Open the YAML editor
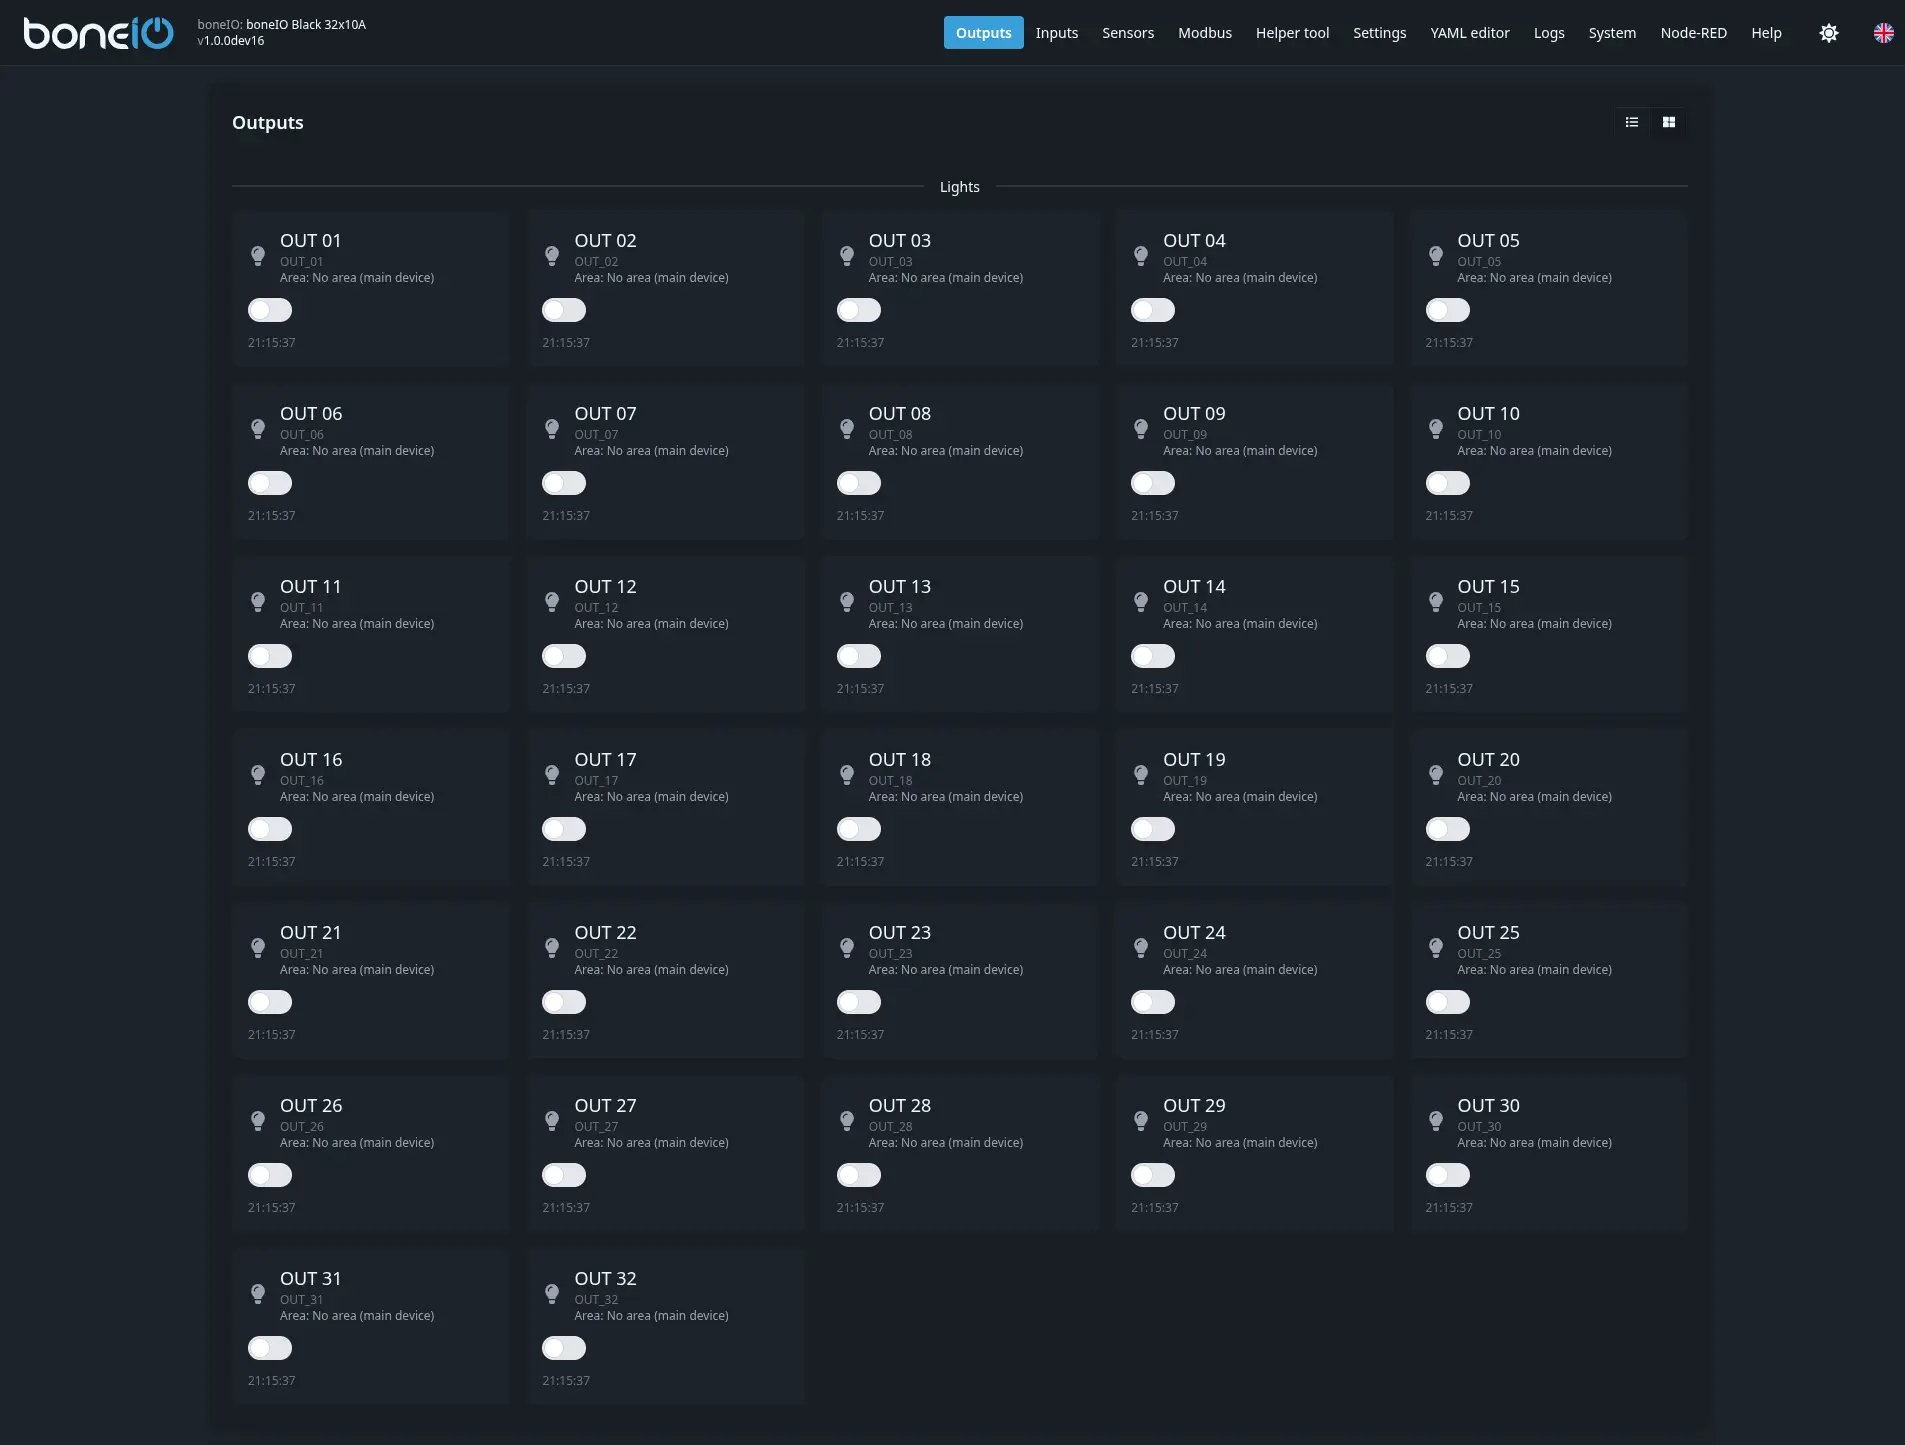The image size is (1905, 1445). 1469,32
